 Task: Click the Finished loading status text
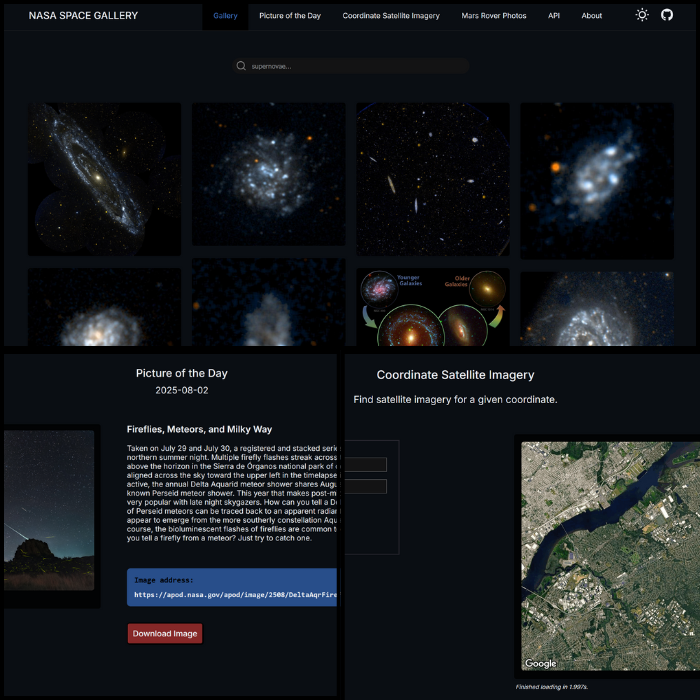tap(552, 687)
